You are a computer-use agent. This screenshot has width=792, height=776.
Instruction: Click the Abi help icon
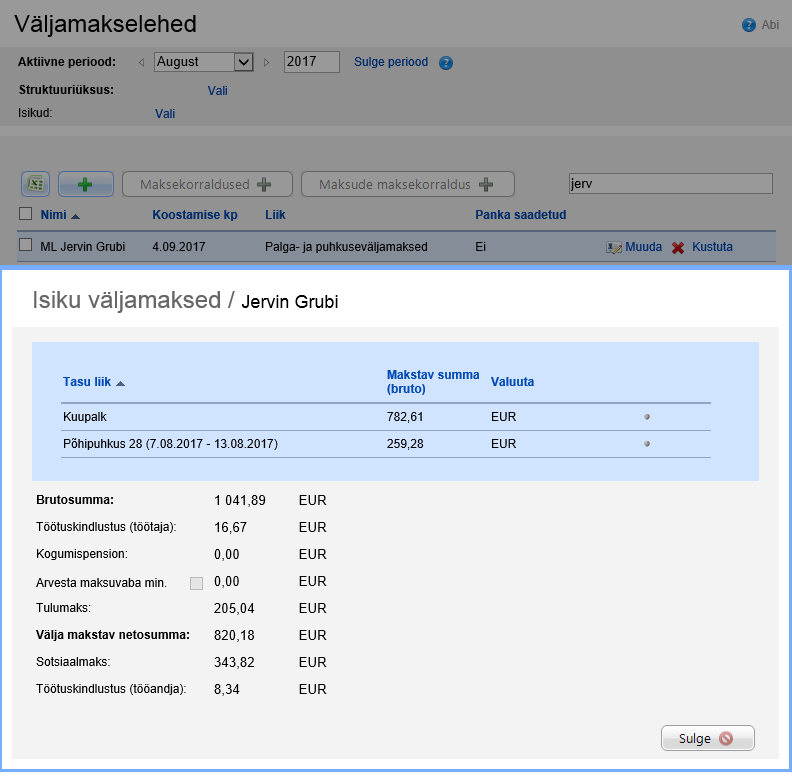tap(748, 25)
